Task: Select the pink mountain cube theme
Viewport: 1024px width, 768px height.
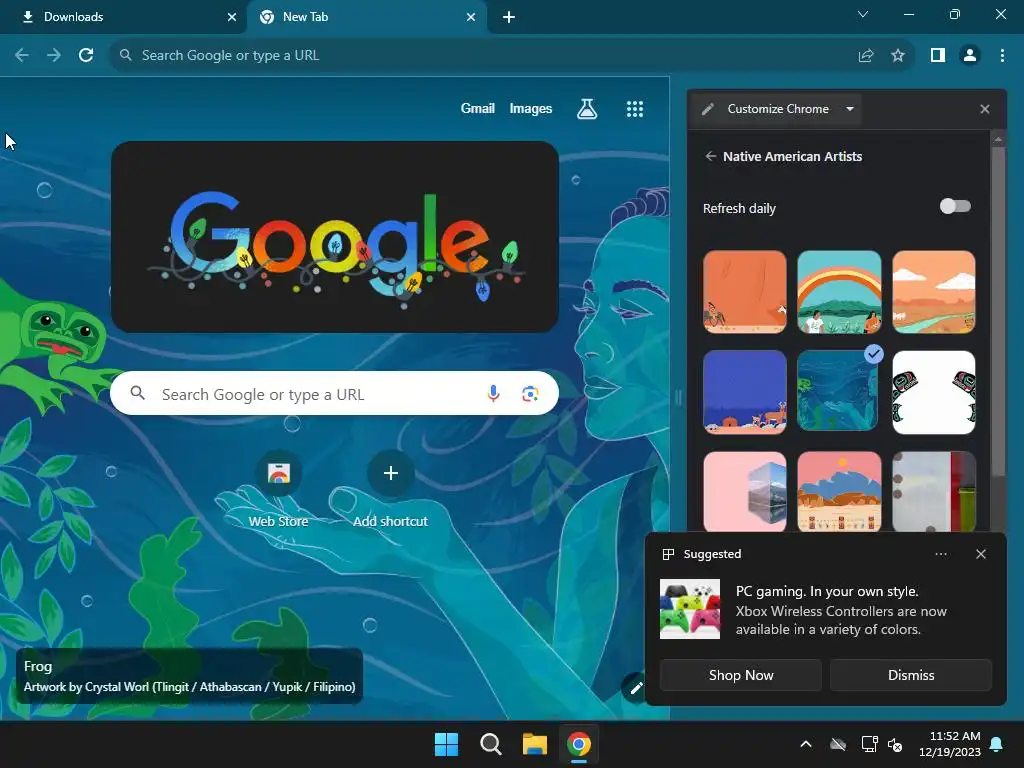Action: (x=744, y=491)
